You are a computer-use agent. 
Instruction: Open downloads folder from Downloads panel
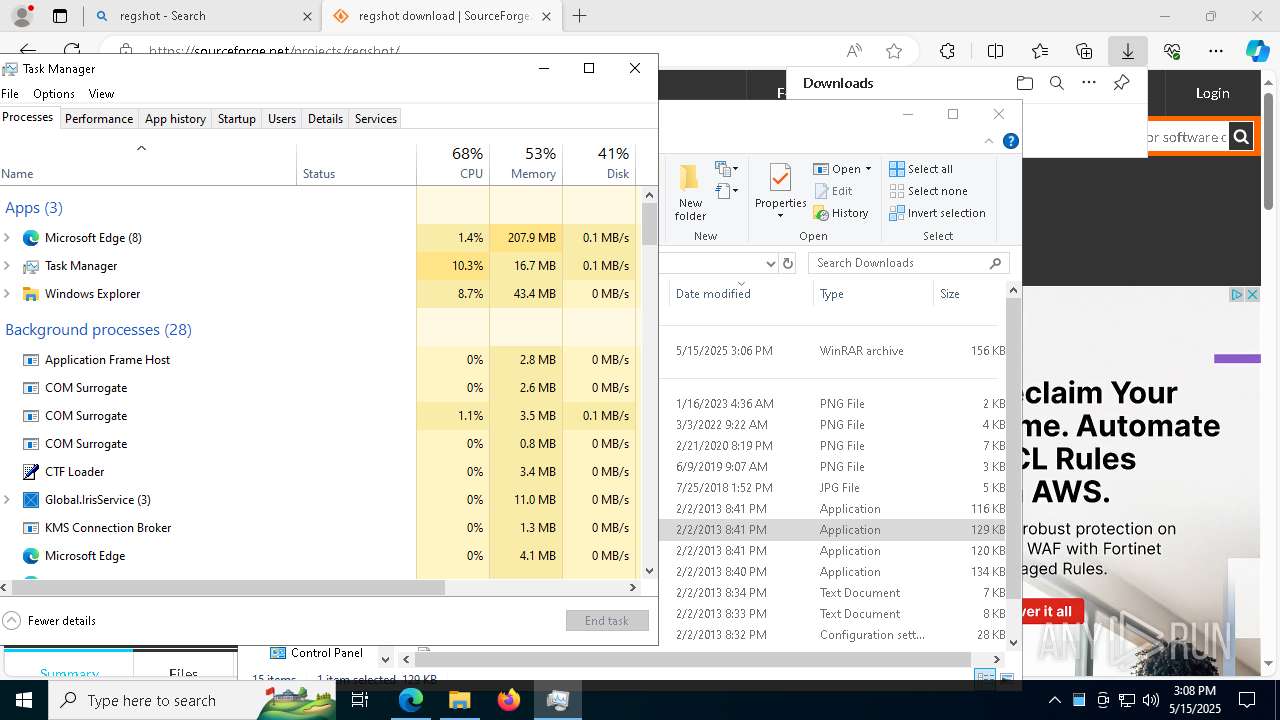[1024, 83]
